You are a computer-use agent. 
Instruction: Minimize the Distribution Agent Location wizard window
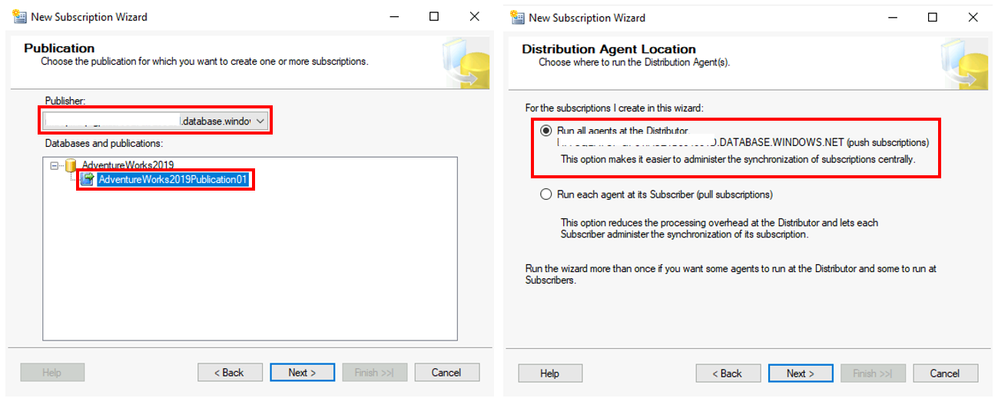point(892,18)
